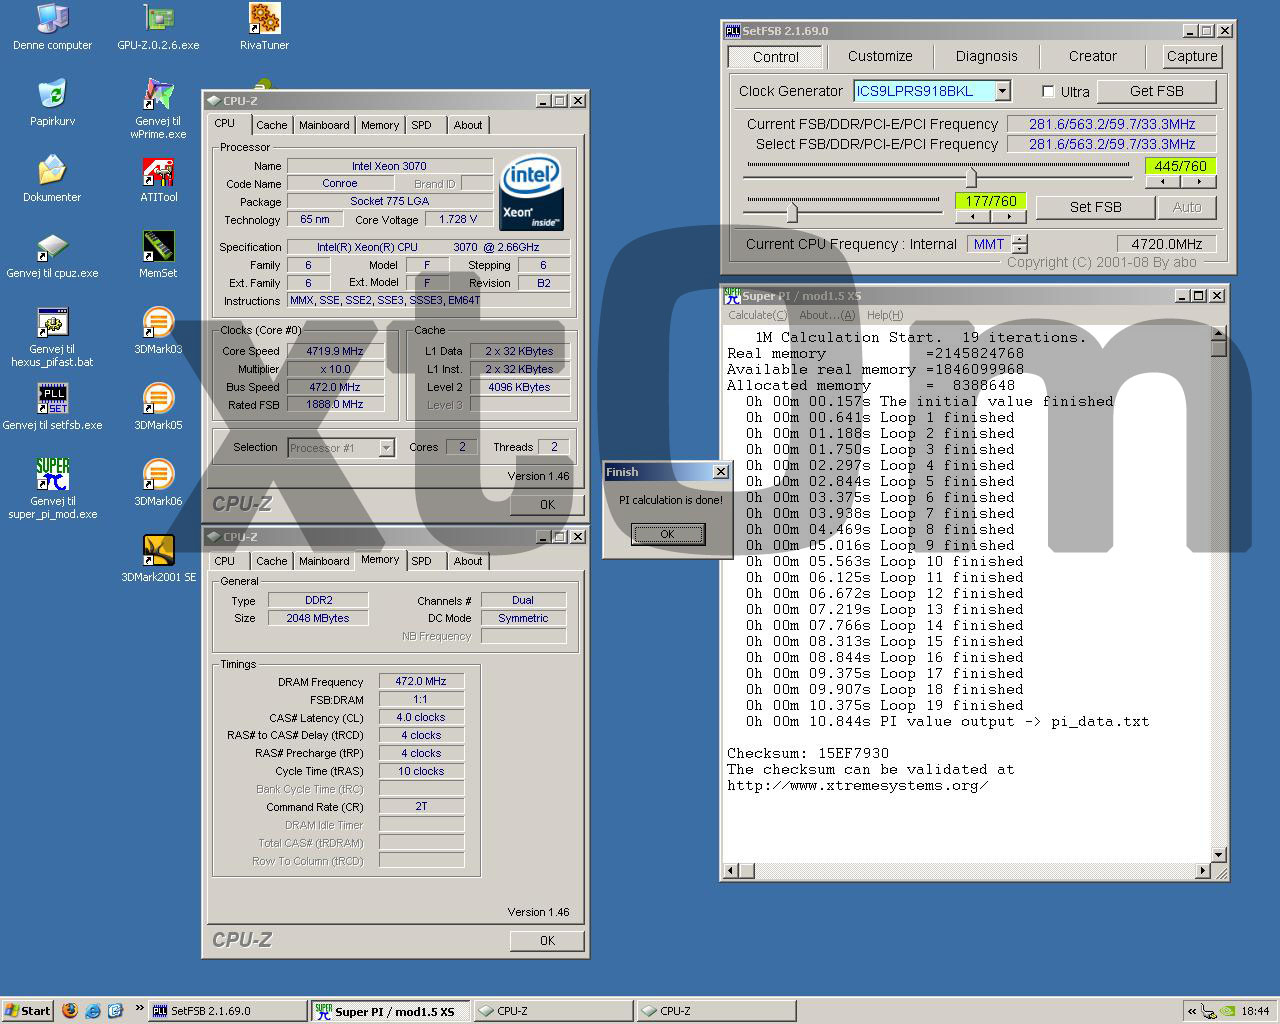
Task: Open CPU tab in lower CPU-Z window
Action: (225, 561)
